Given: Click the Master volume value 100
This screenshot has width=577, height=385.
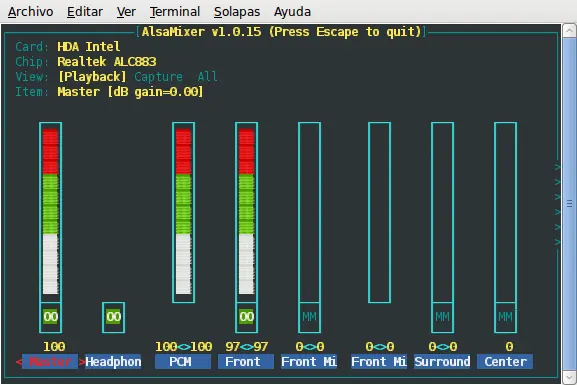Looking at the screenshot, I should [54, 346].
